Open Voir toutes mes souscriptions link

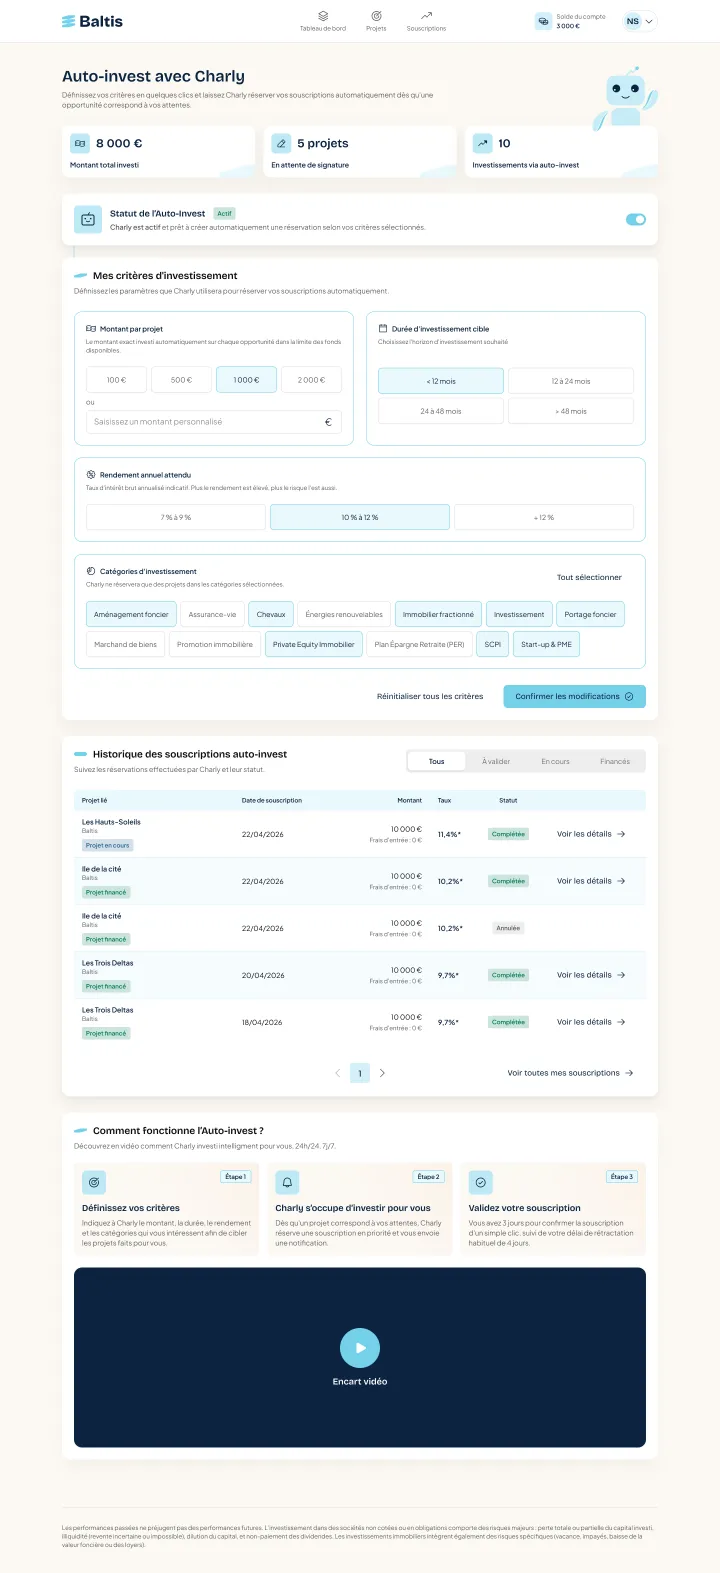click(x=570, y=1073)
